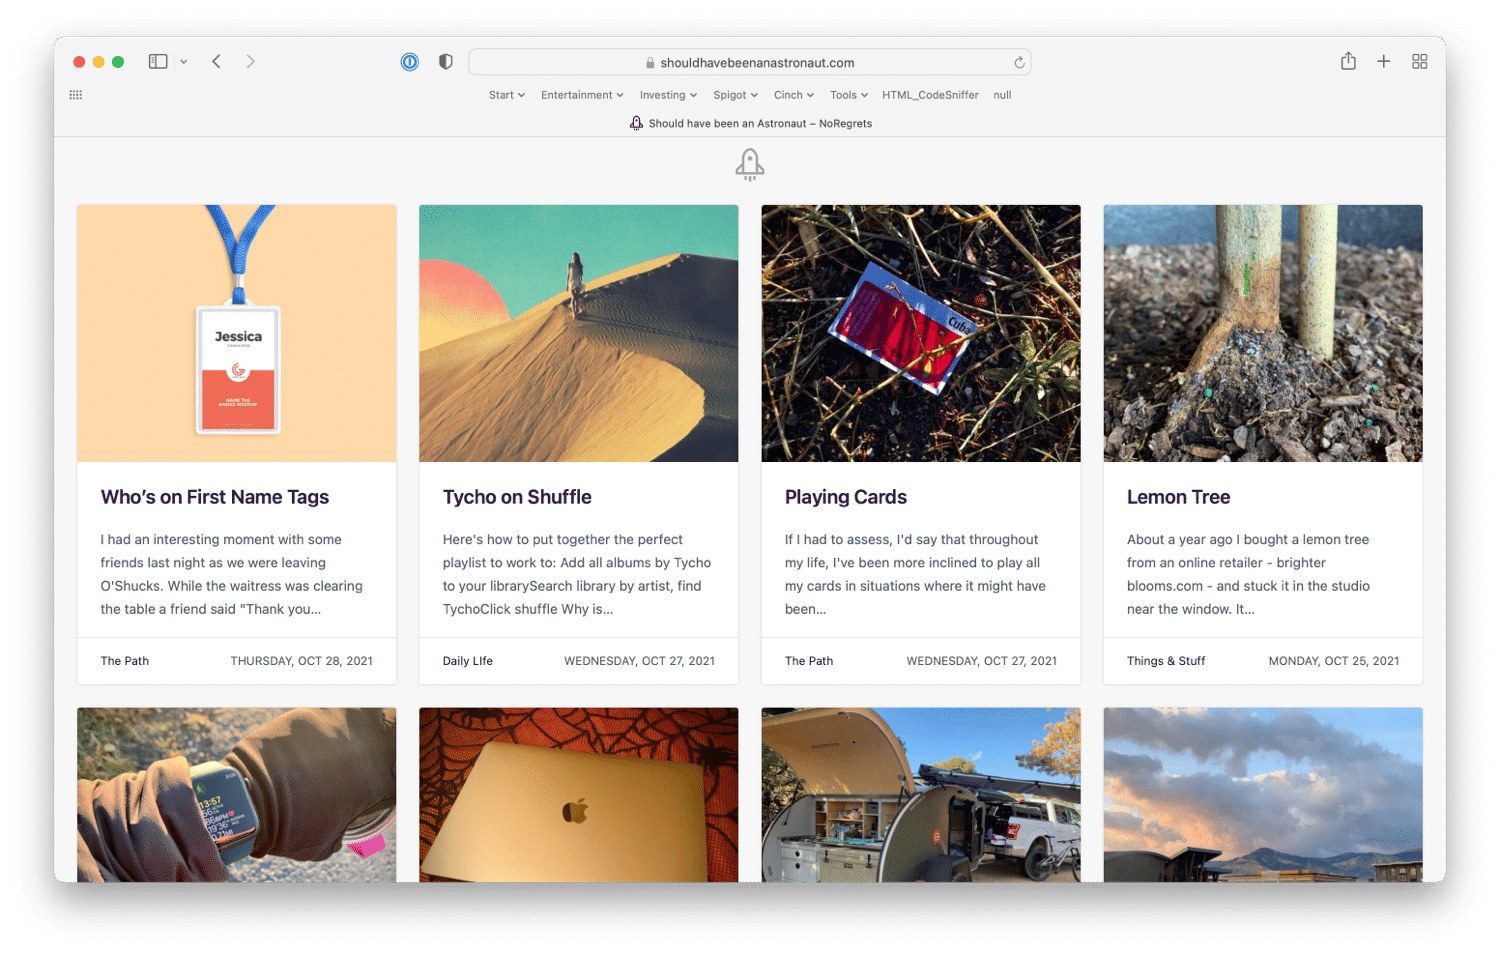Expand the Entertainment bookmarks folder
Viewport: 1500px width, 954px height.
pos(582,95)
